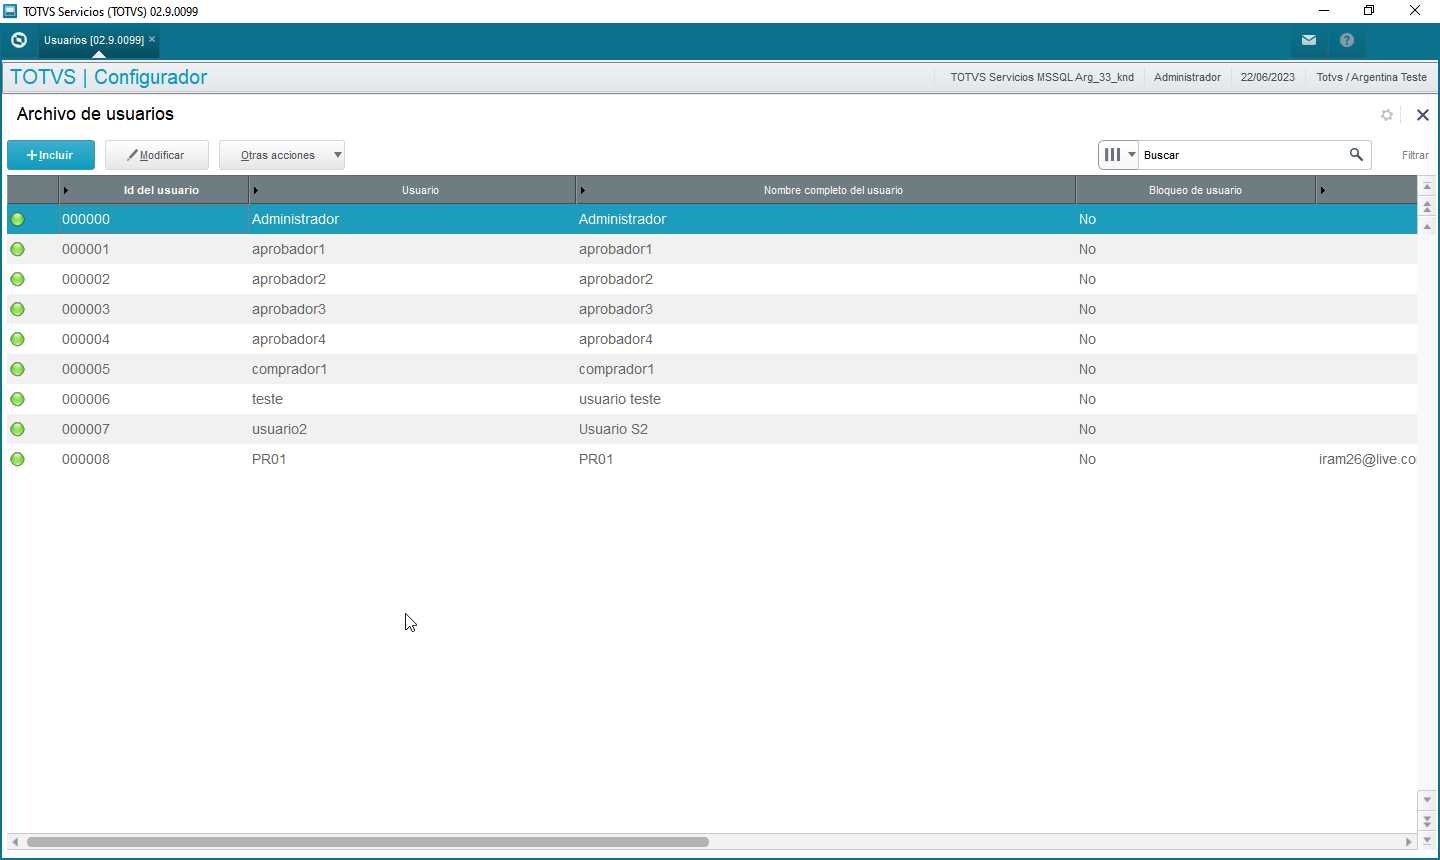Open the column selector icon beside Buscar
This screenshot has width=1440, height=860.
click(1118, 155)
